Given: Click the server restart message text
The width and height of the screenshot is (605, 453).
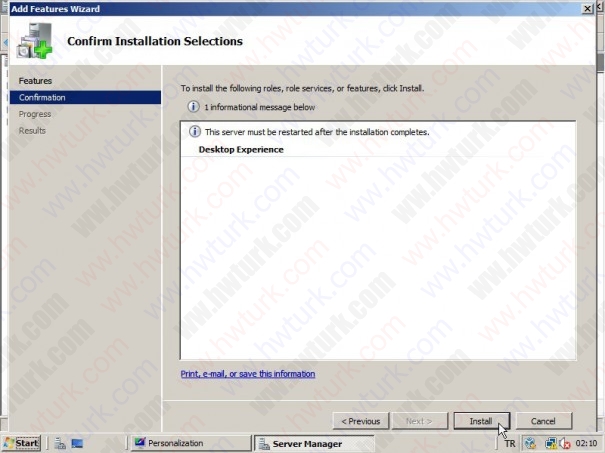Looking at the screenshot, I should [x=317, y=132].
